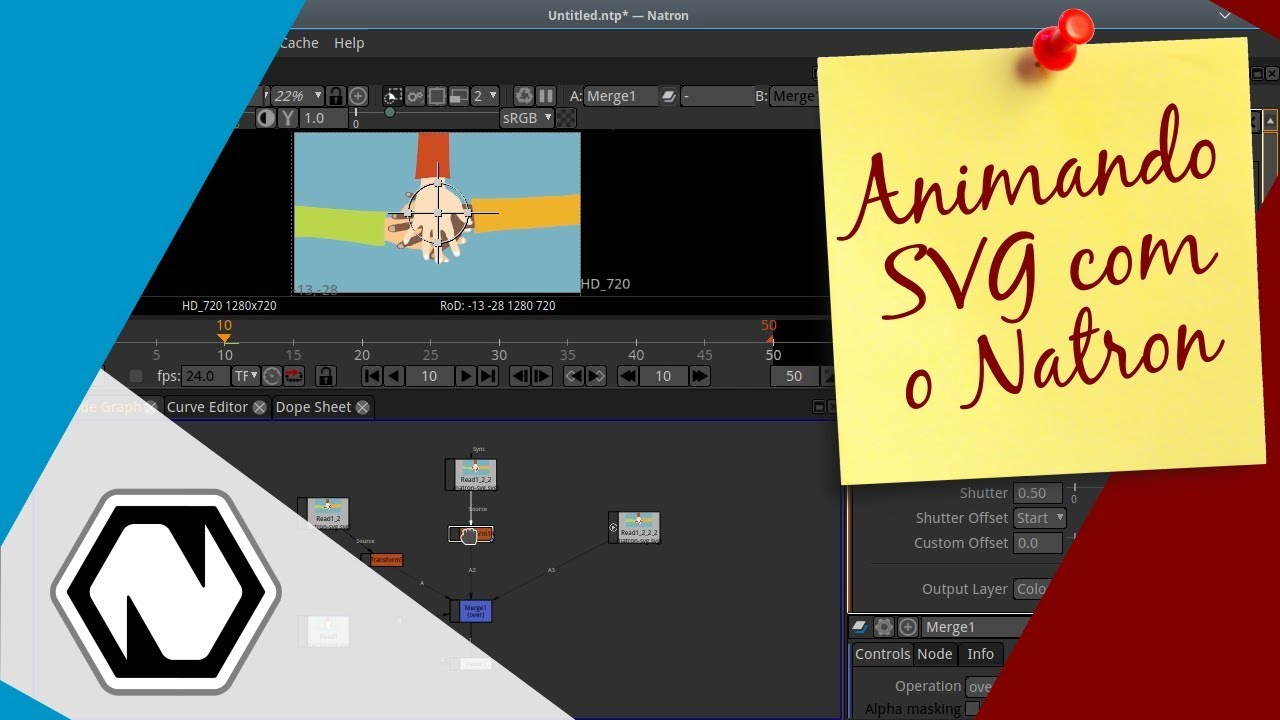The width and height of the screenshot is (1280, 720).
Task: Click the out-point 50 frame field
Action: pyautogui.click(x=794, y=376)
